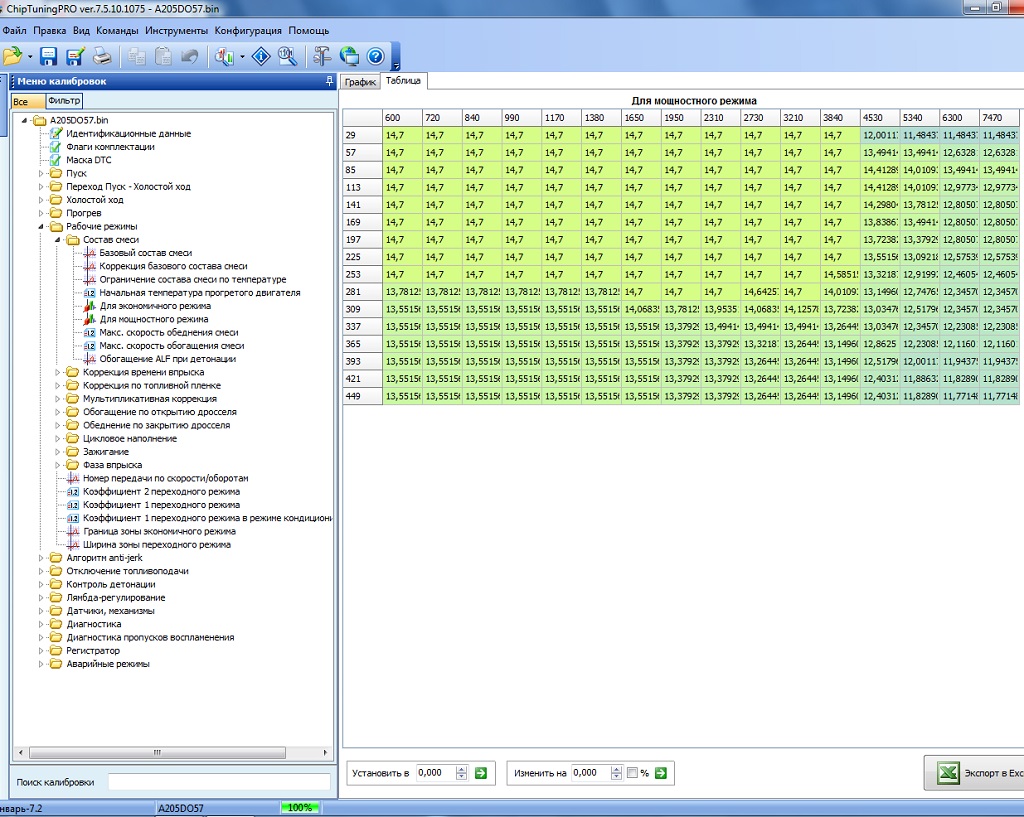The width and height of the screenshot is (1024, 817).
Task: Click the Open file folder icon
Action: [x=12, y=57]
